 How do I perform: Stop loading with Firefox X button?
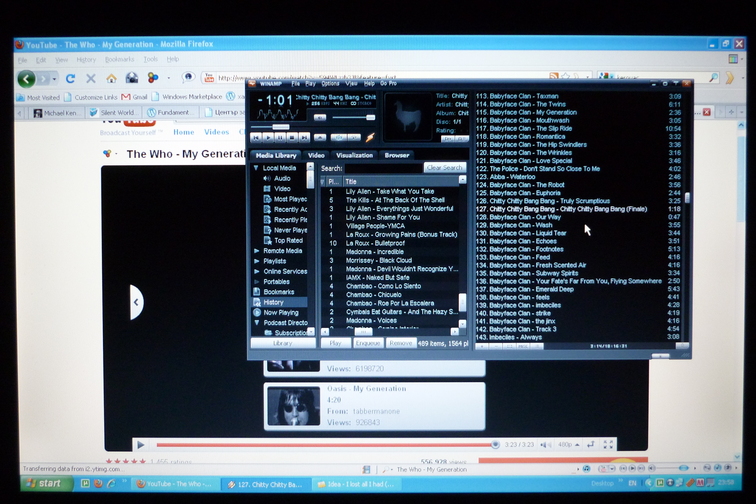(x=91, y=78)
